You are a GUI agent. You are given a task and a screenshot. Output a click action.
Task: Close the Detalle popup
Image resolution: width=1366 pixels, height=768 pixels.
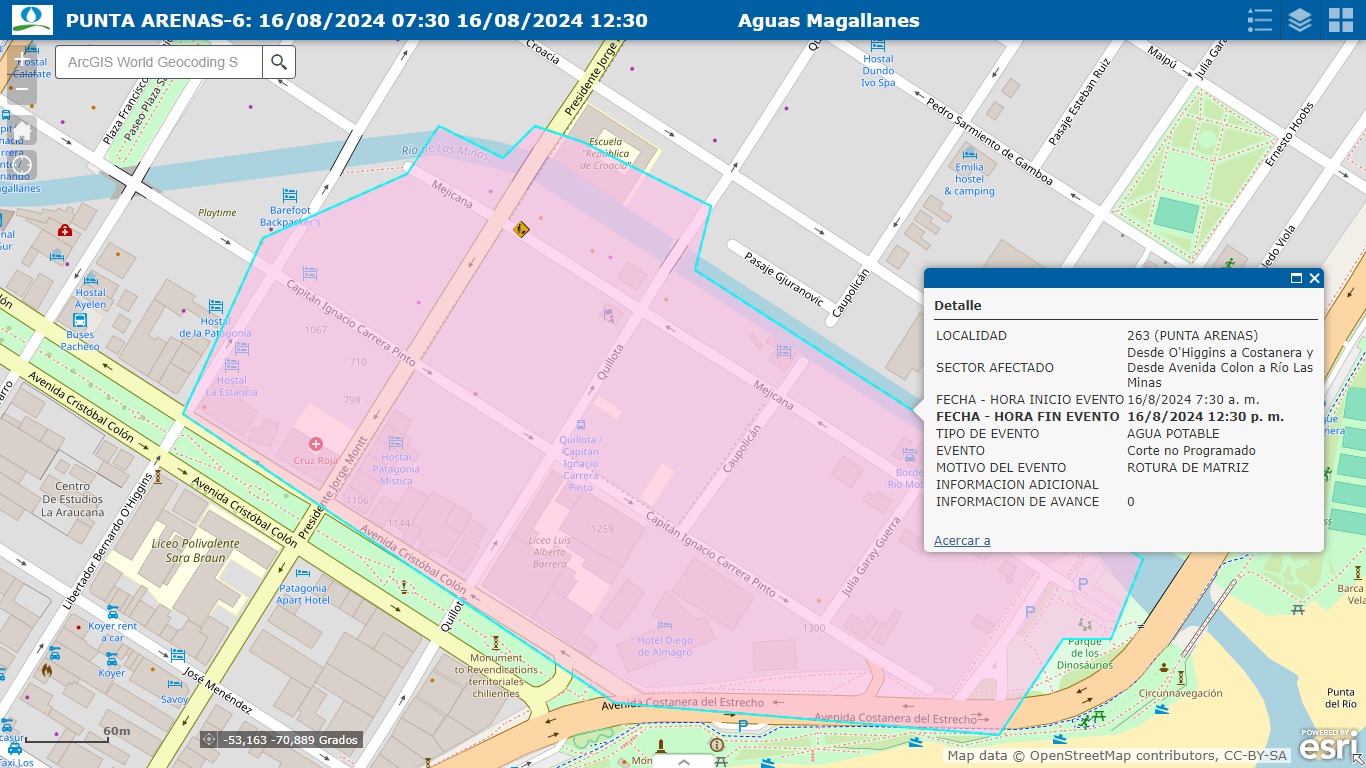tap(1315, 279)
